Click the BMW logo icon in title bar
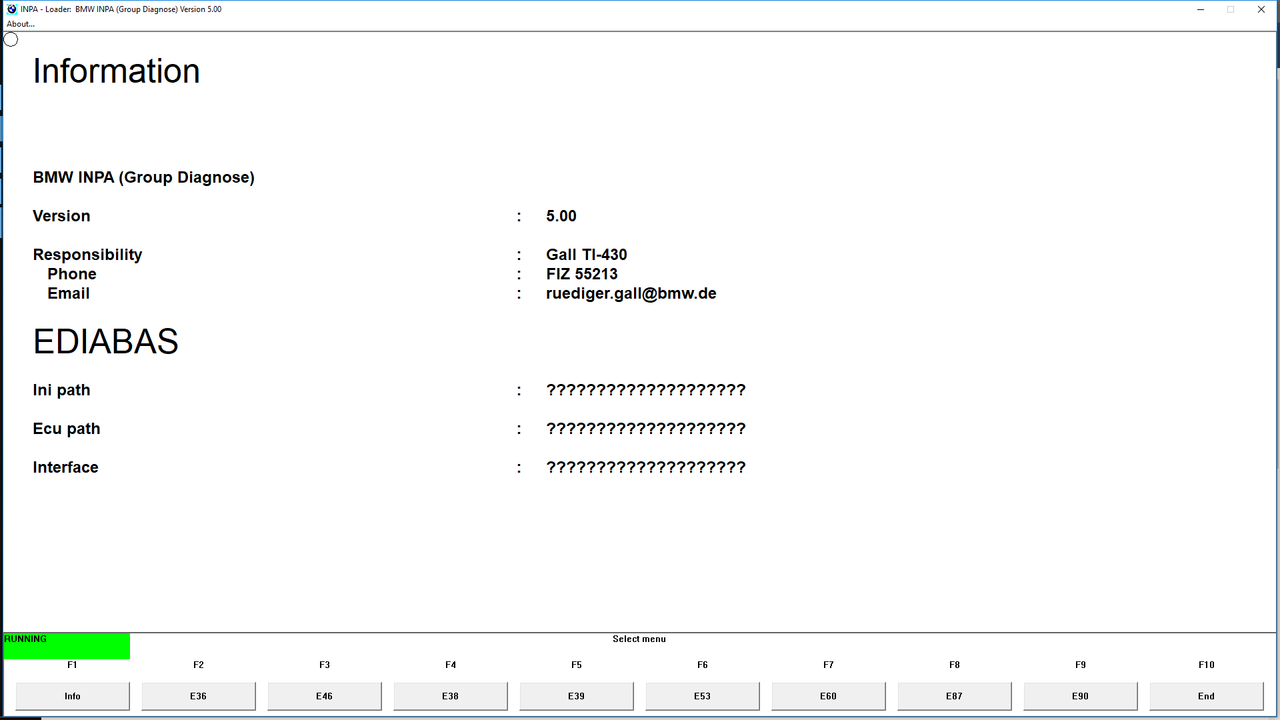This screenshot has width=1280, height=720. (11, 9)
